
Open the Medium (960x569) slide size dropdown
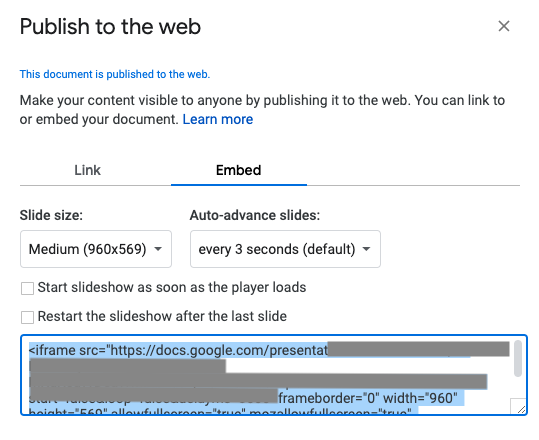(x=96, y=249)
